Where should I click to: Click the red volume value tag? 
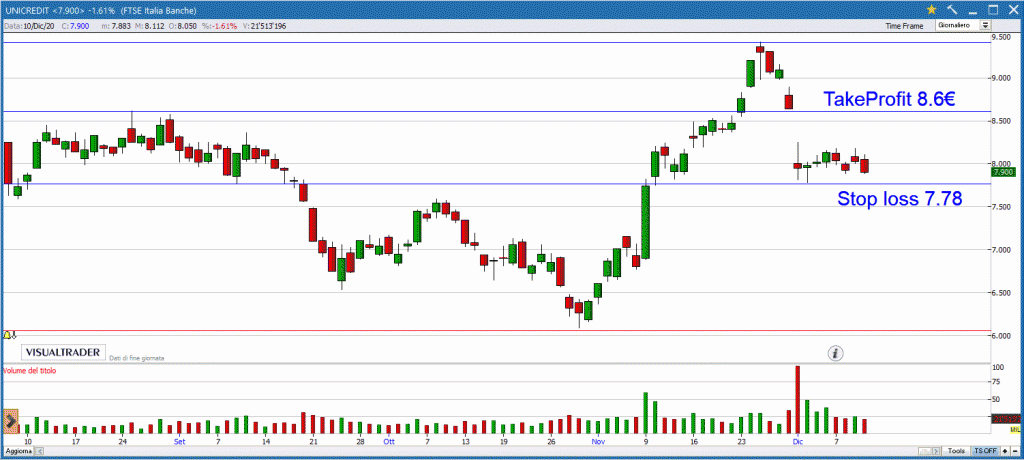click(x=1006, y=418)
